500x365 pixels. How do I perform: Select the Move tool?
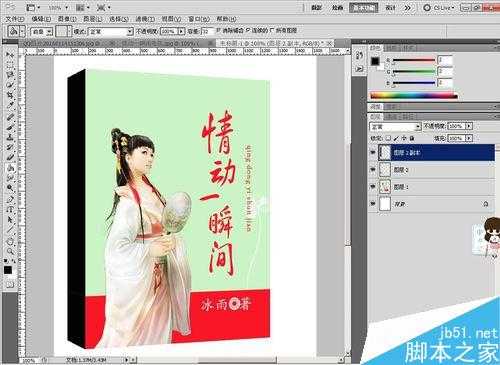pos(10,54)
